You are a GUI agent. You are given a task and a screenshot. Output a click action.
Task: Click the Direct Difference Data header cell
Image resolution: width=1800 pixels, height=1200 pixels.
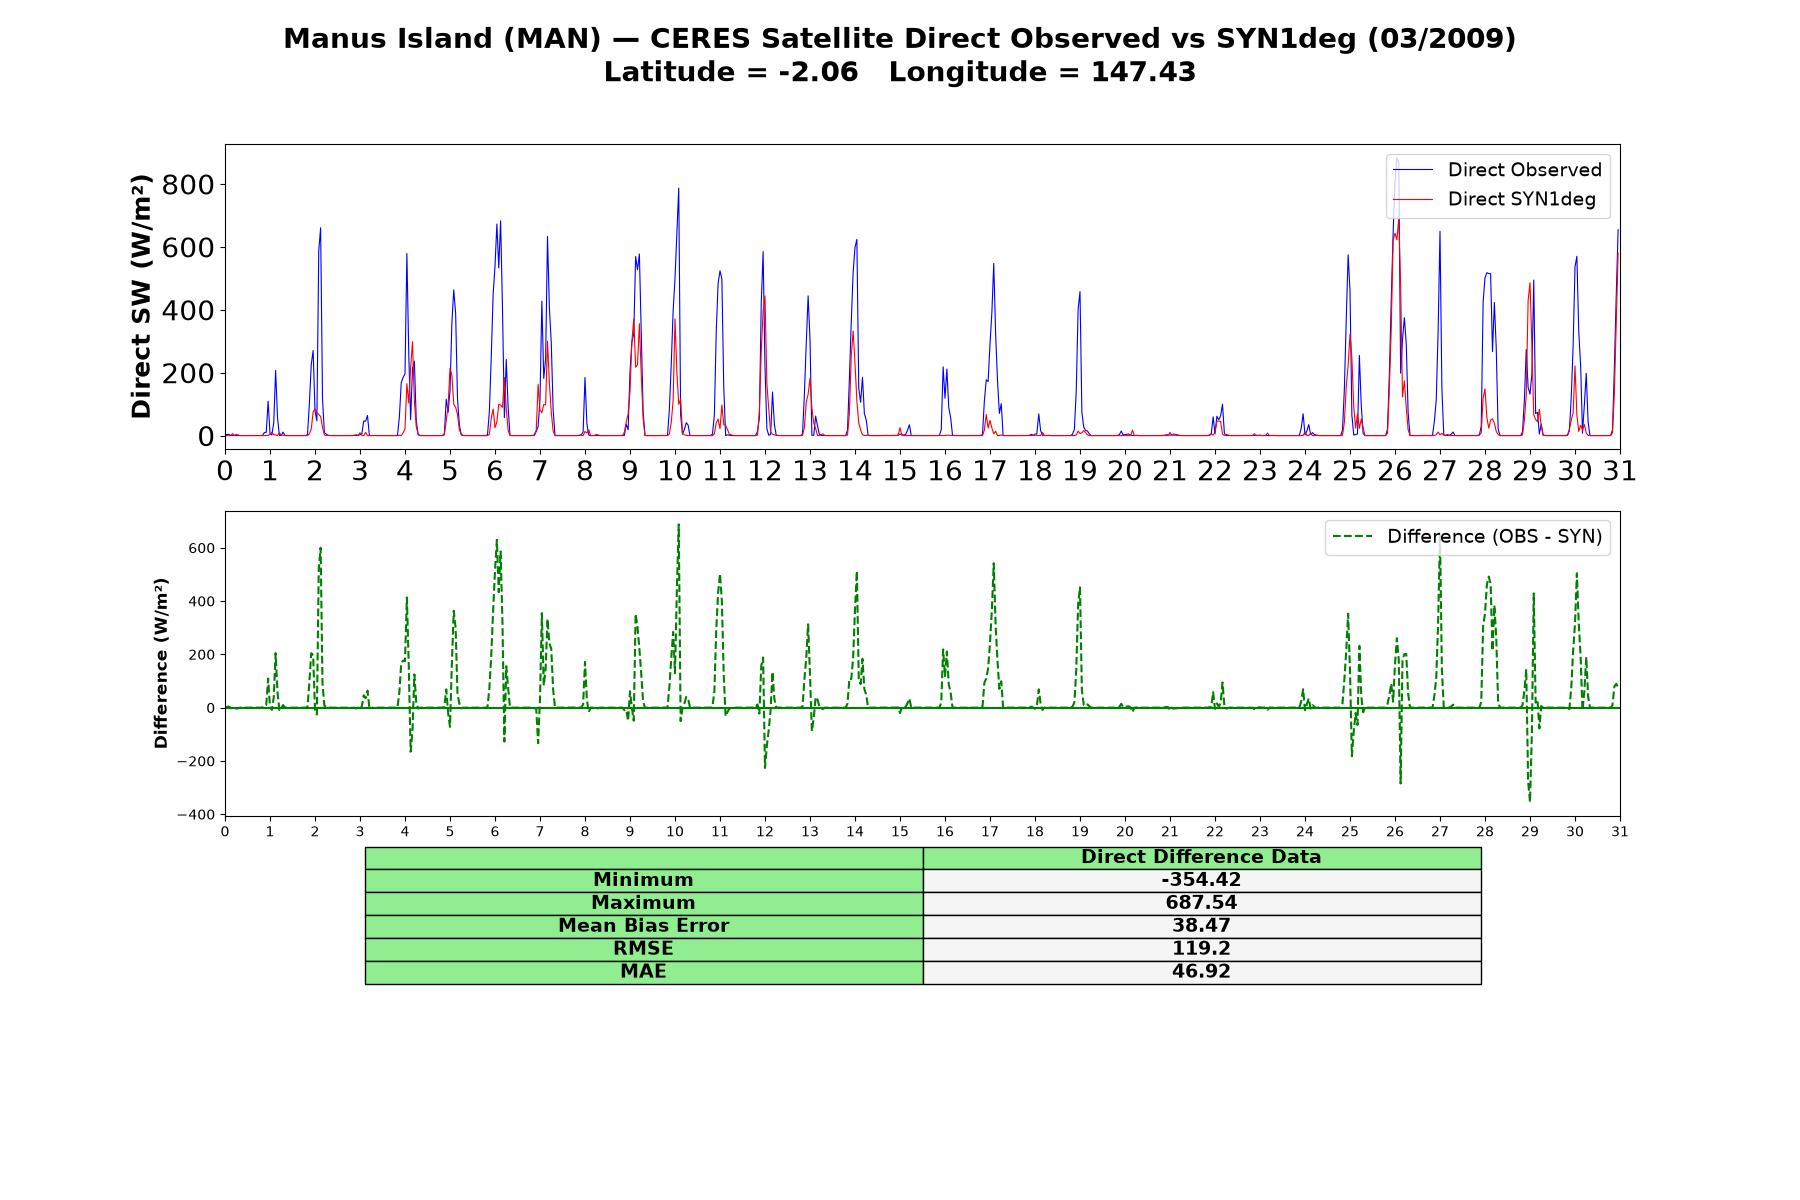(1201, 857)
